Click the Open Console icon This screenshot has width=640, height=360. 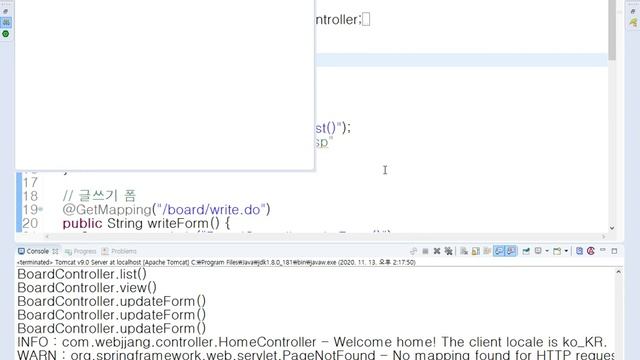[557, 251]
